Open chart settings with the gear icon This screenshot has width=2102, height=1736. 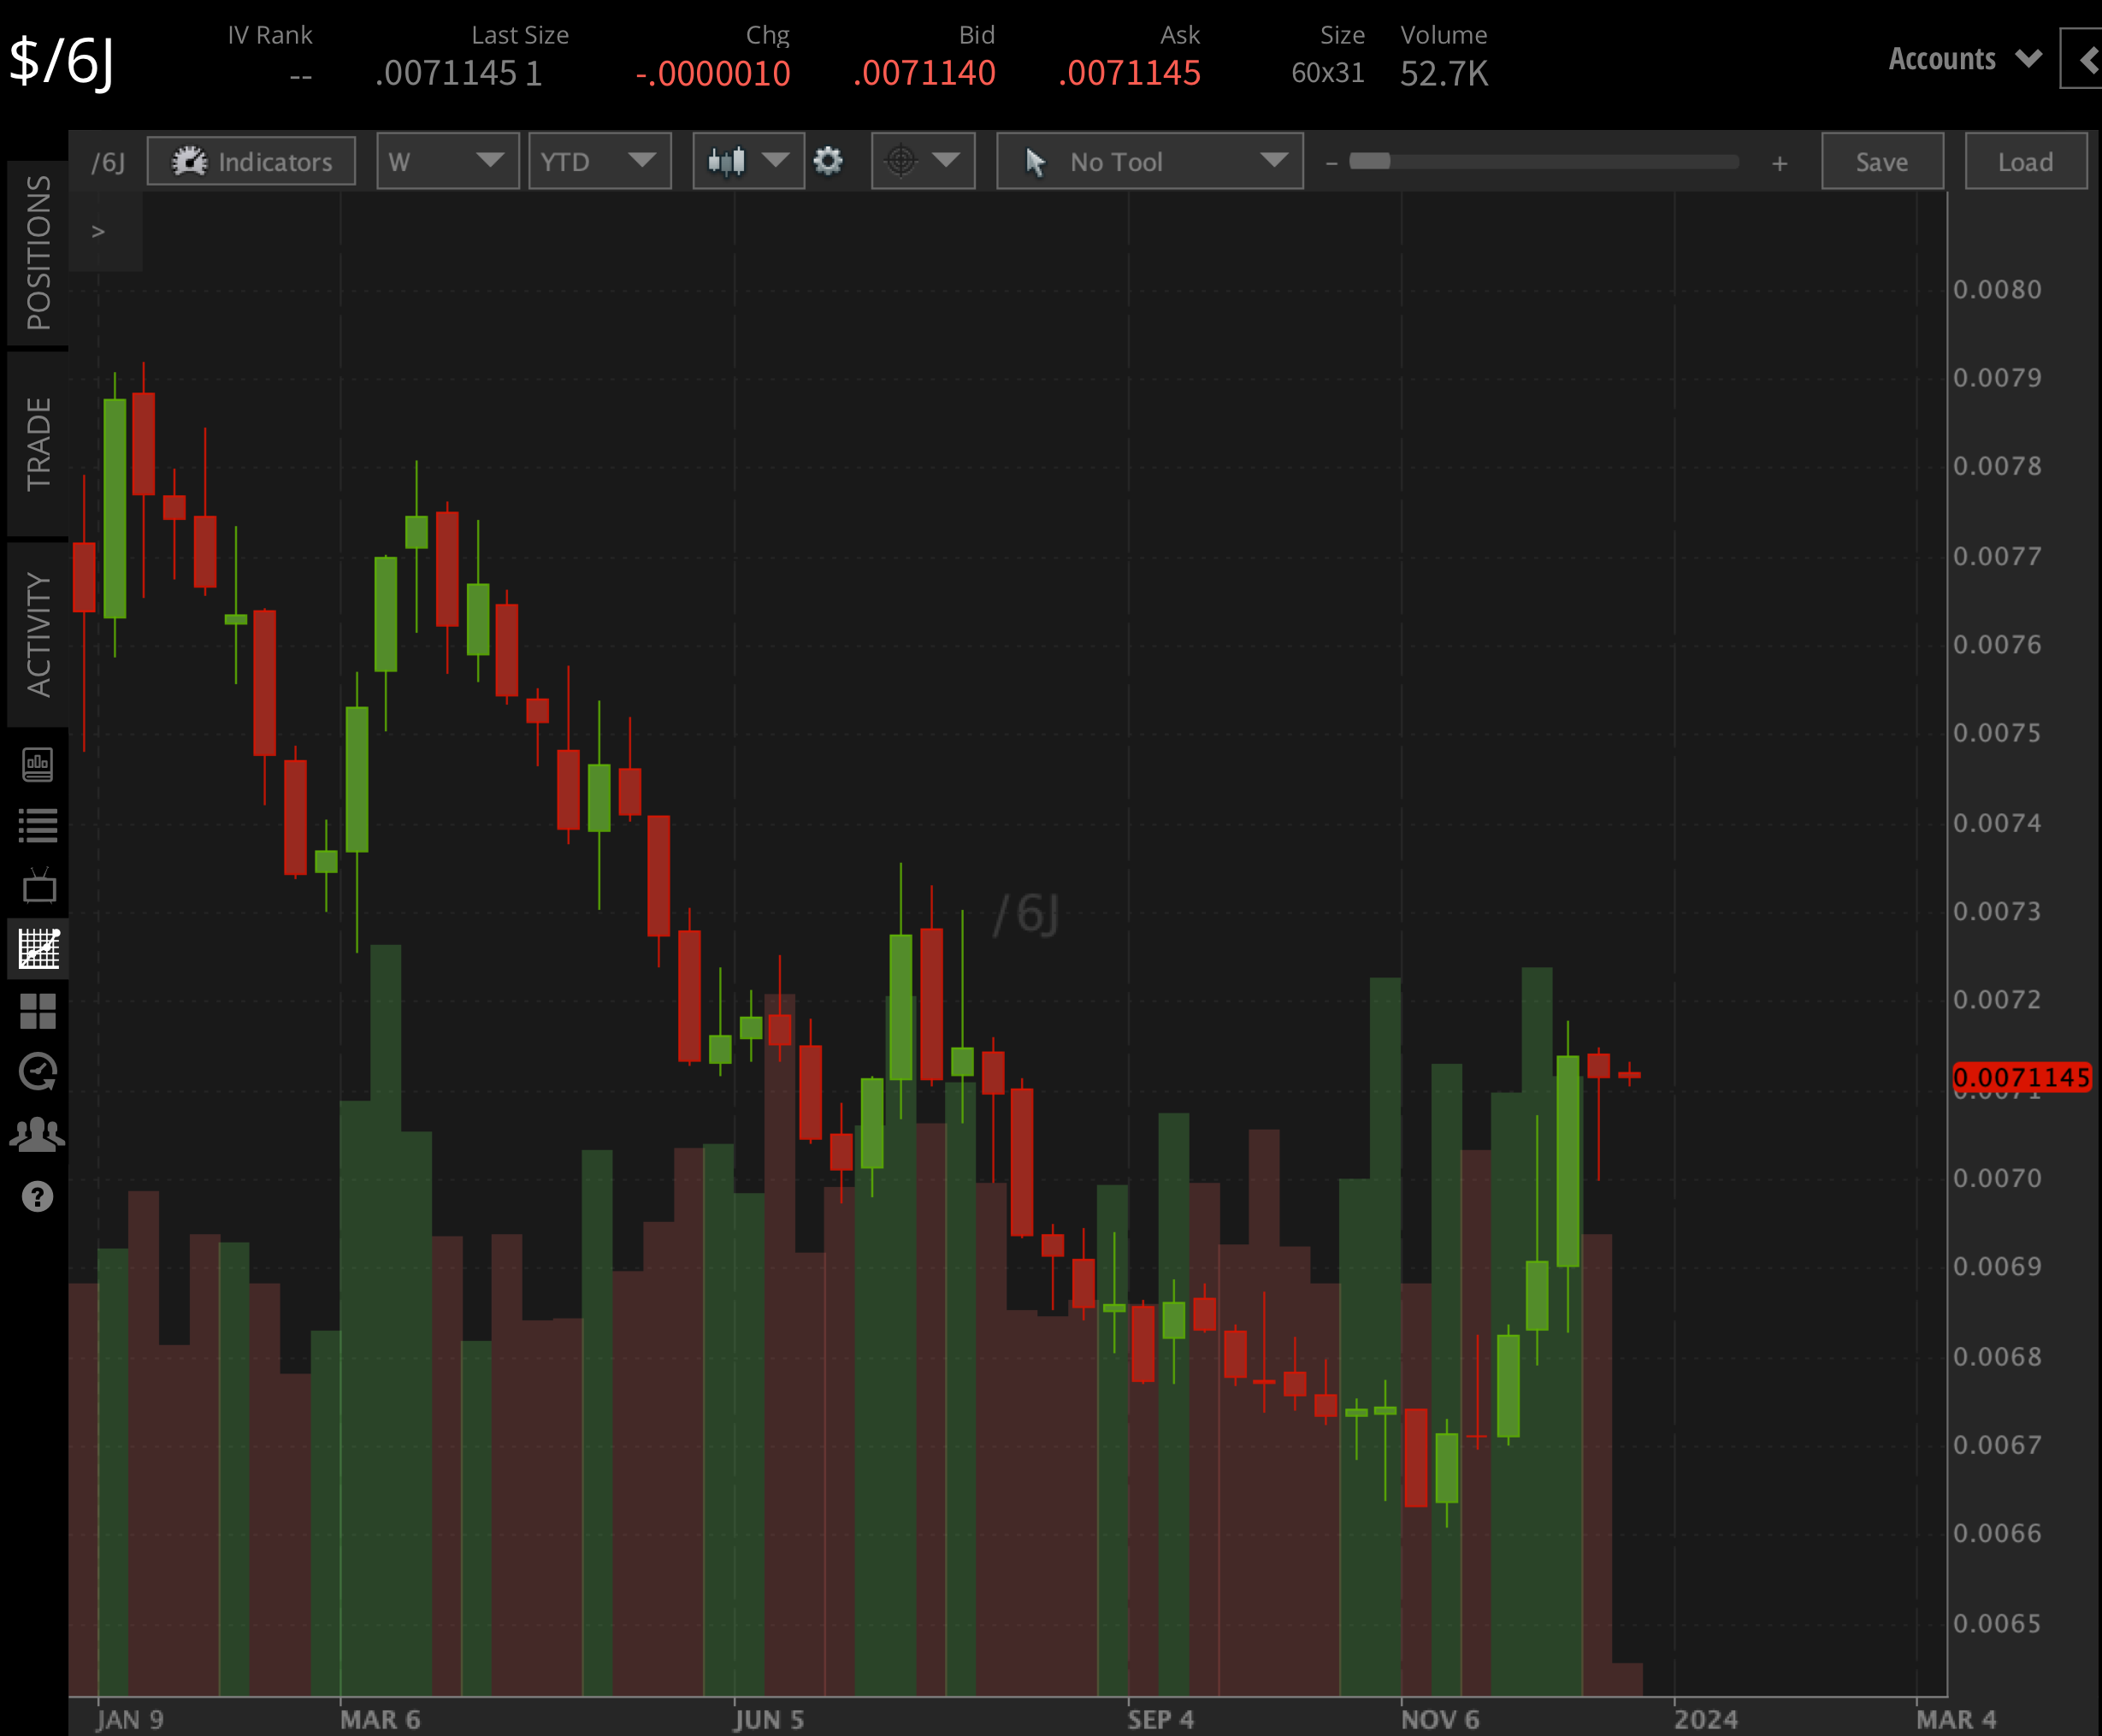click(829, 161)
